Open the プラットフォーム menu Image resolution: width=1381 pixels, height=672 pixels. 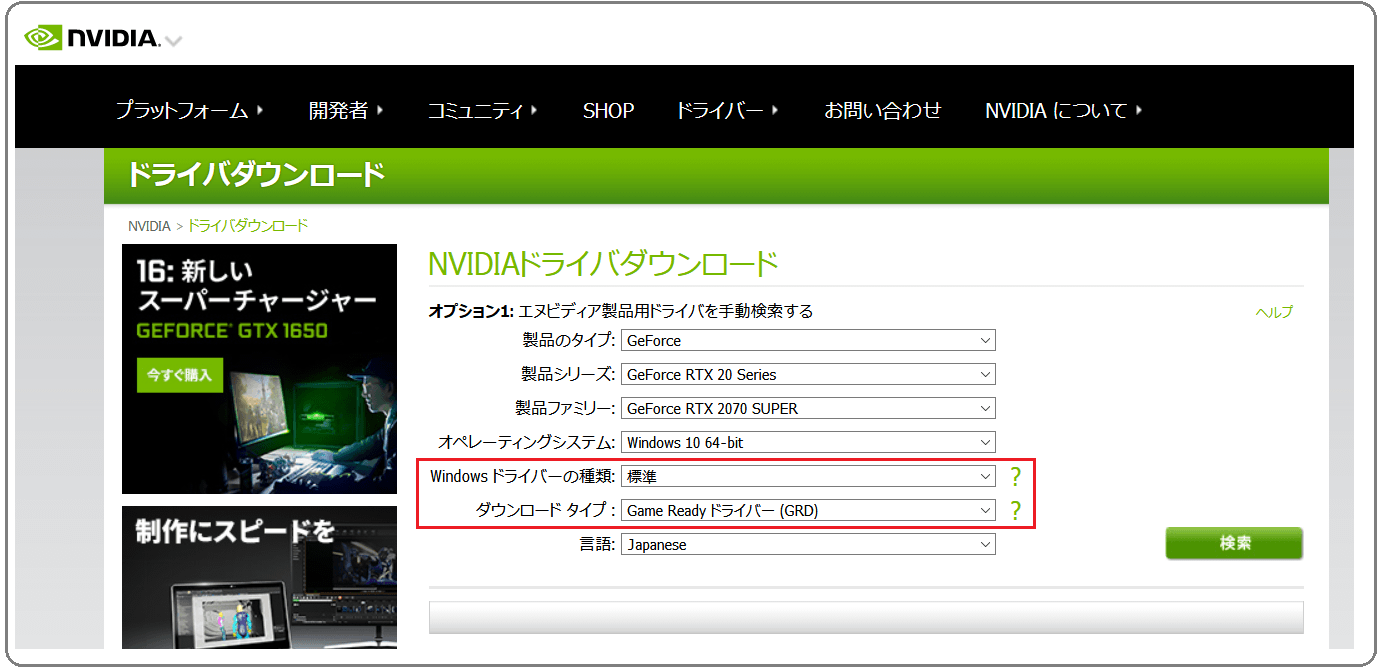[189, 110]
